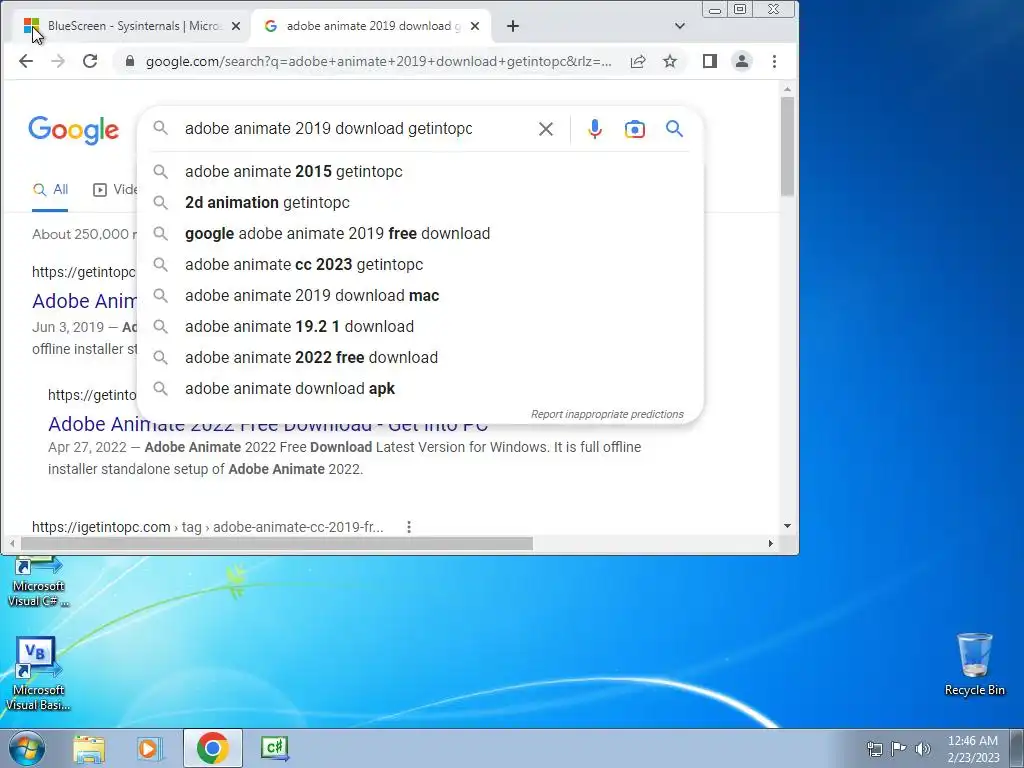Screen dimensions: 1024x768
Task: Launch Windows Media Player from taskbar
Action: tap(150, 748)
